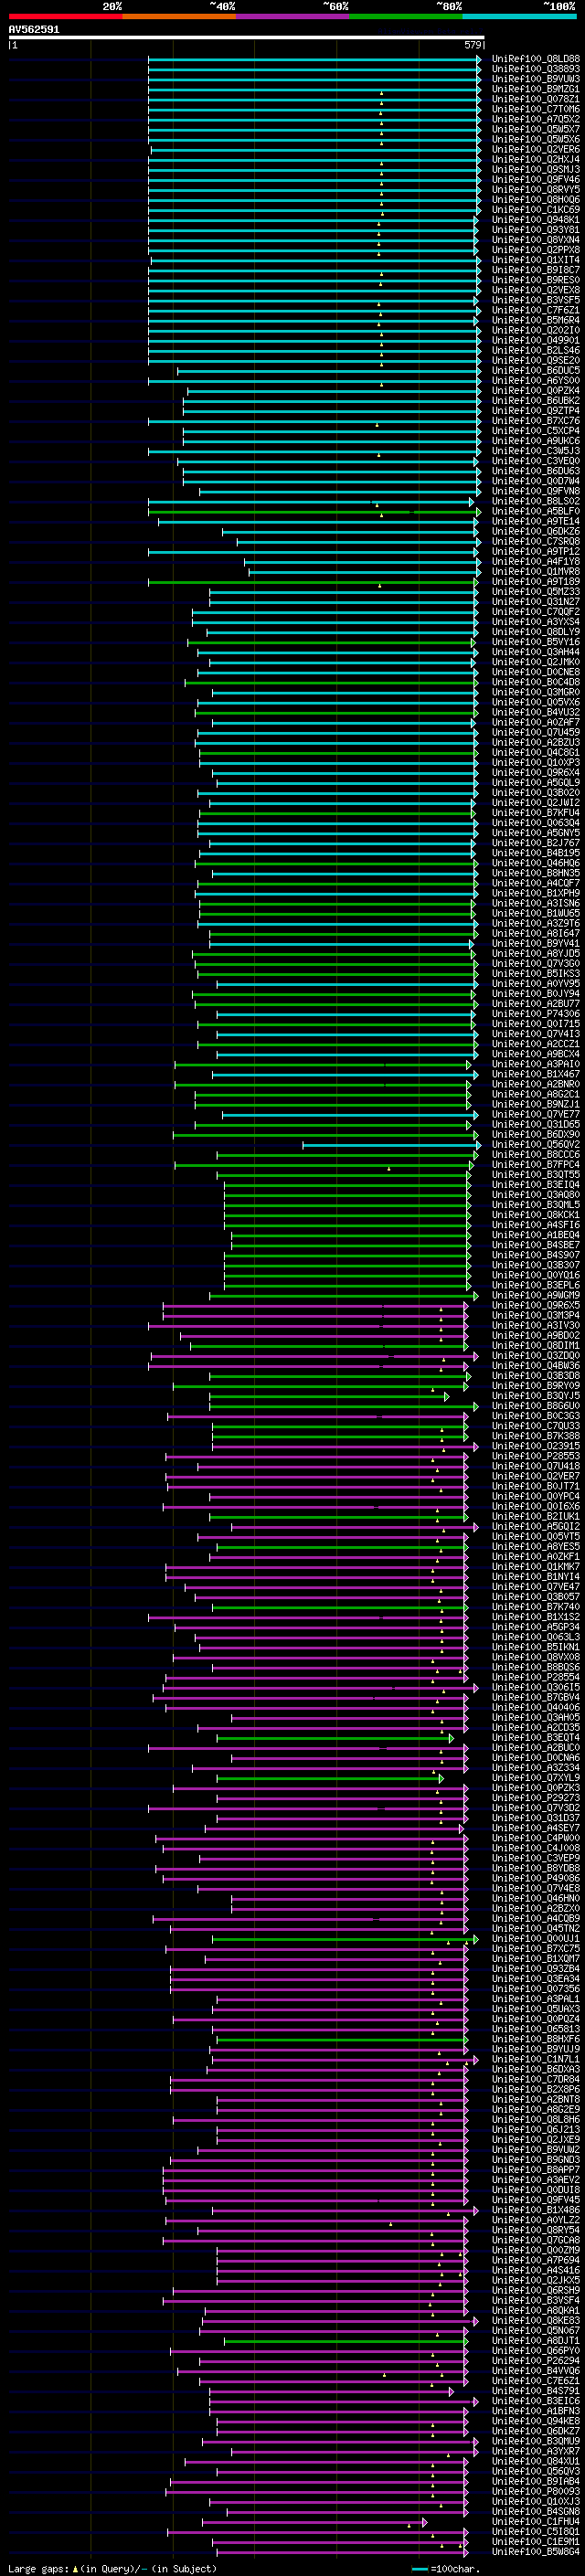Select hit label UniRef100_P26294
The image size is (585, 2576).
pyautogui.click(x=536, y=2361)
